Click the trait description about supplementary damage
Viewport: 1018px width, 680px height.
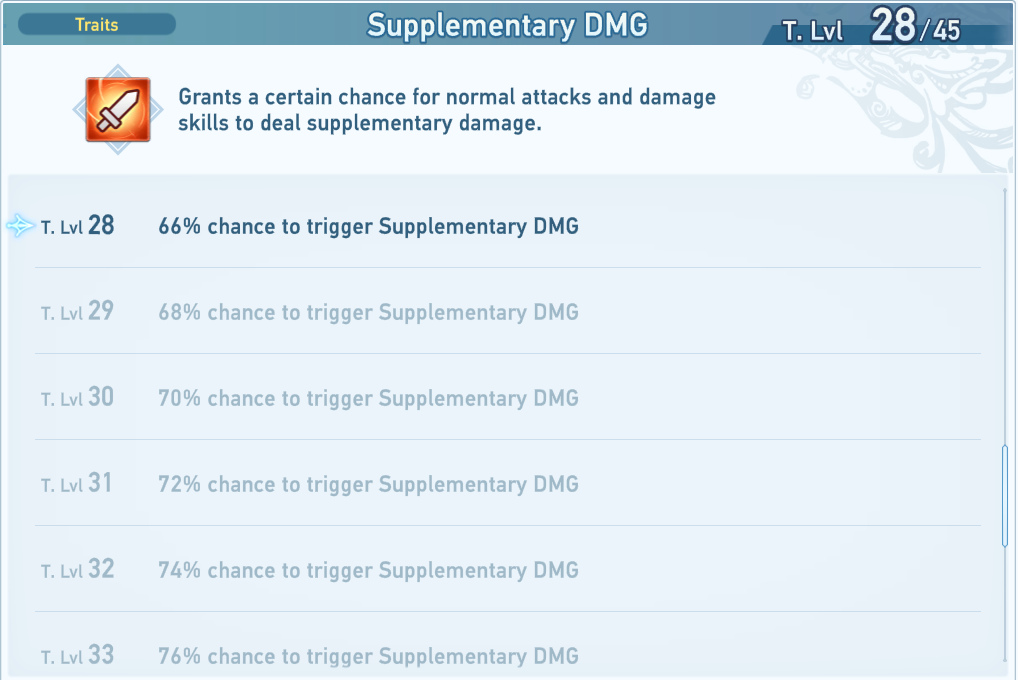point(446,111)
